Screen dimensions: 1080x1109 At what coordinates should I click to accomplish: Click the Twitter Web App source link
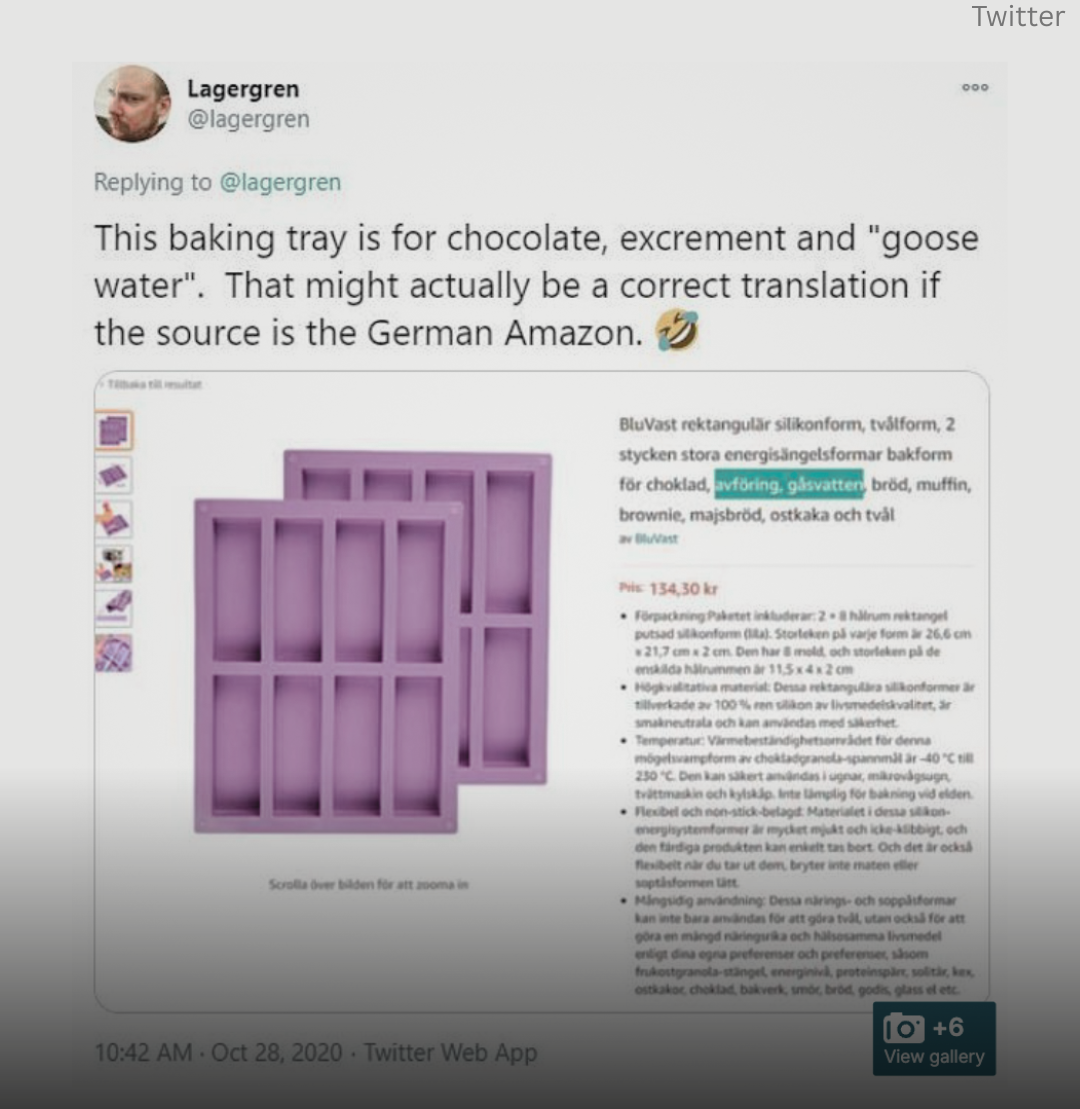451,1052
